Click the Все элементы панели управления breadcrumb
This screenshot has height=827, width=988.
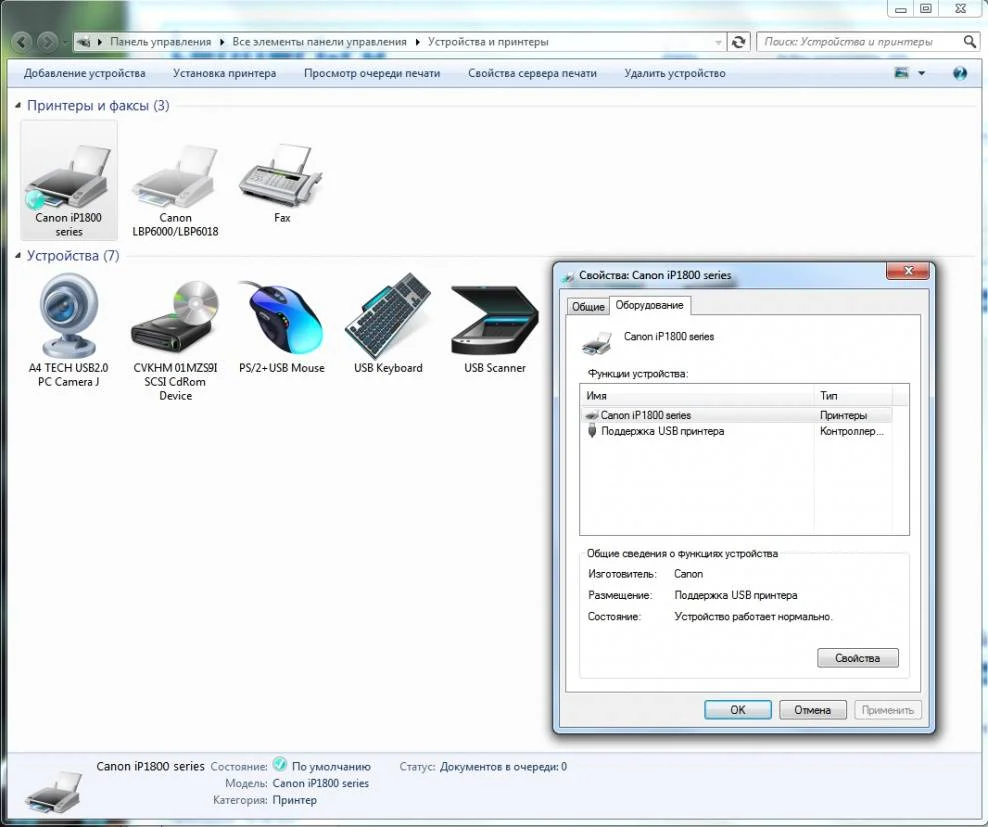point(319,42)
